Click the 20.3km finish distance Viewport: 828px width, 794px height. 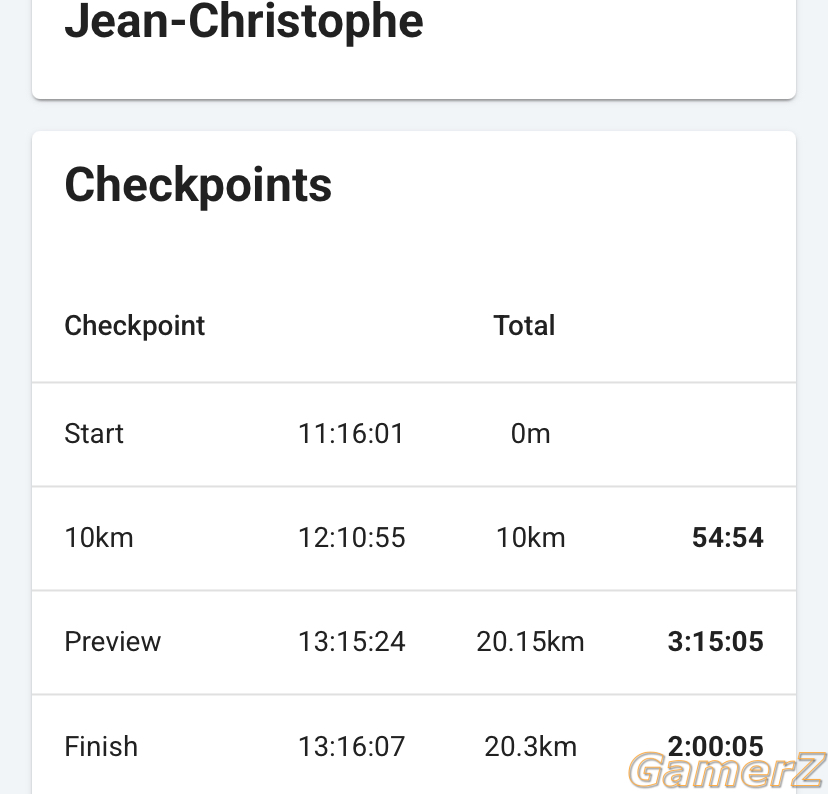[x=530, y=747]
